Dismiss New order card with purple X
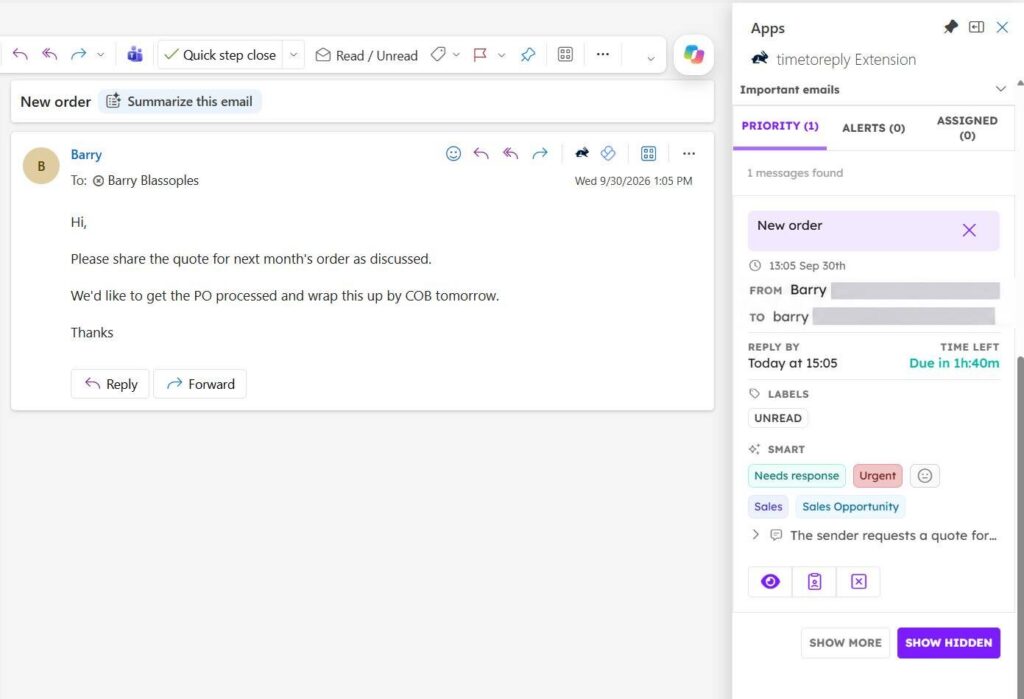 tap(968, 230)
